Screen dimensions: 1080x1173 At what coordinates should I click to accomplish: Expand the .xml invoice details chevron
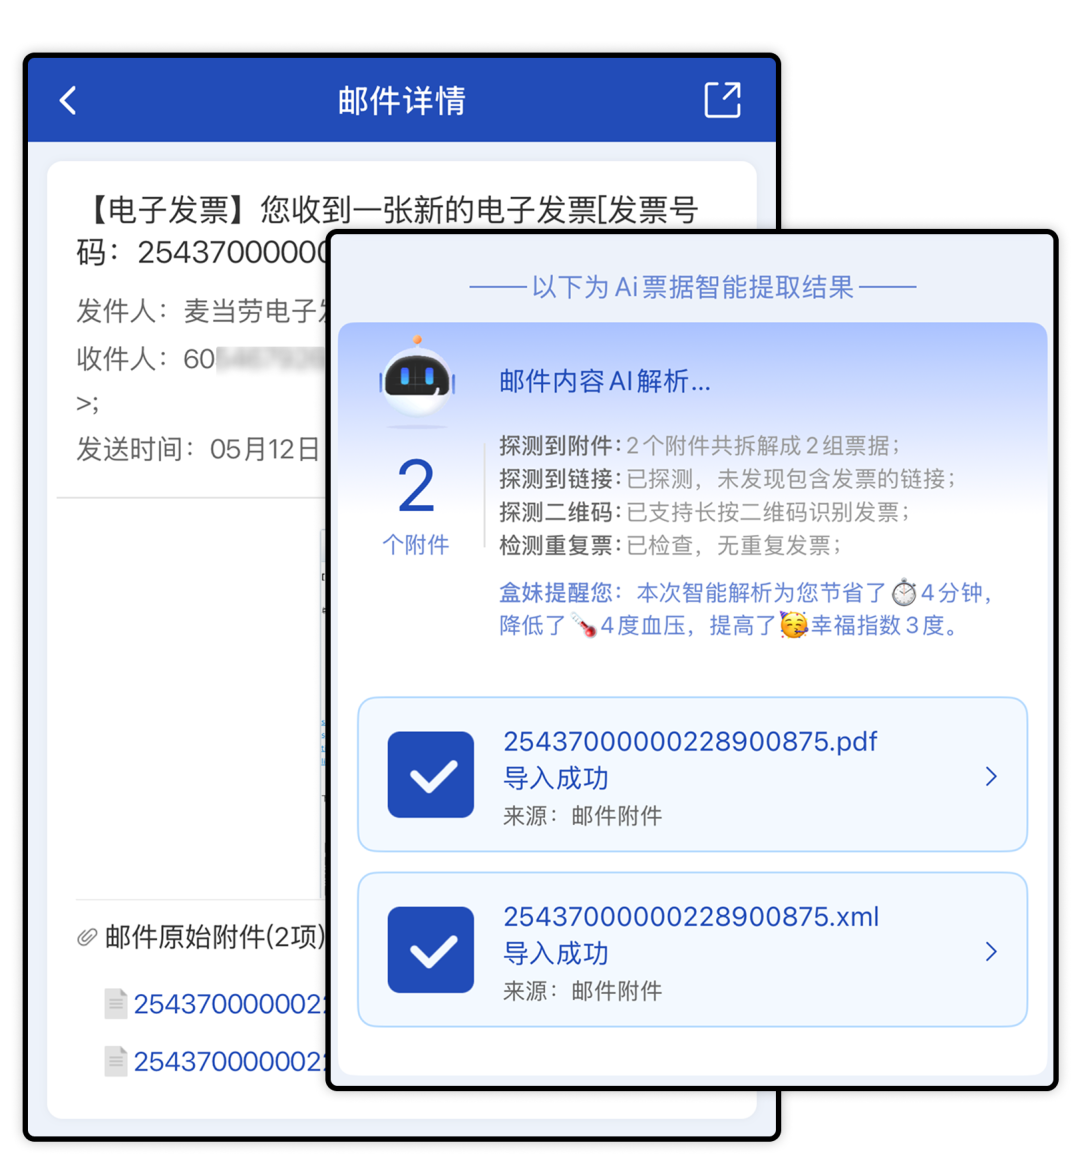[x=991, y=952]
